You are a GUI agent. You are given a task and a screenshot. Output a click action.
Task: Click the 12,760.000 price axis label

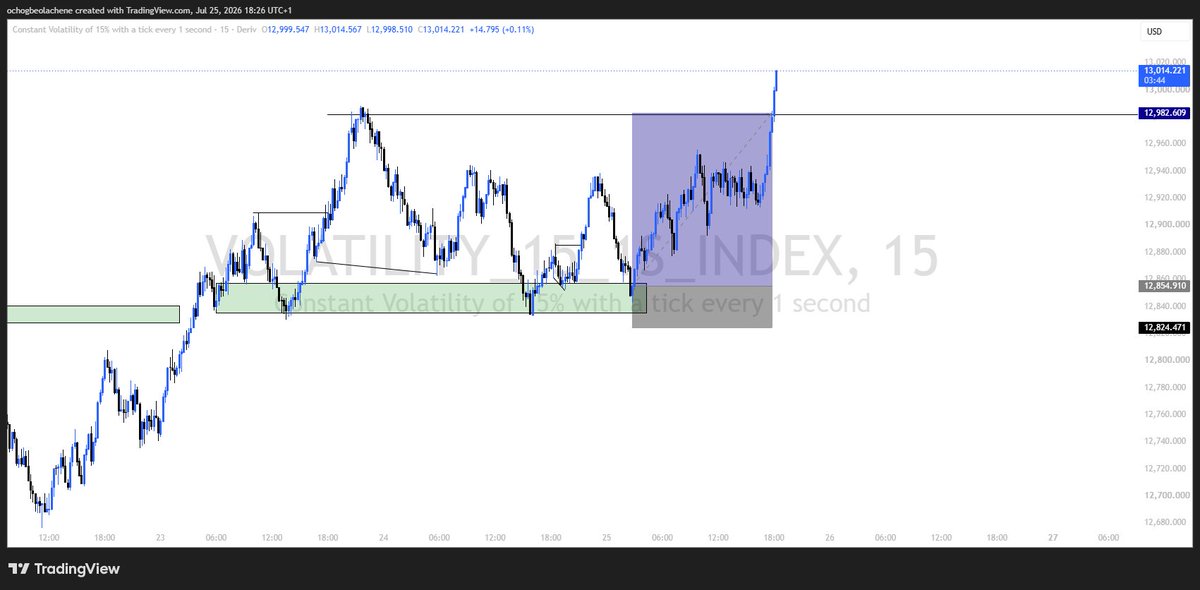[1165, 414]
